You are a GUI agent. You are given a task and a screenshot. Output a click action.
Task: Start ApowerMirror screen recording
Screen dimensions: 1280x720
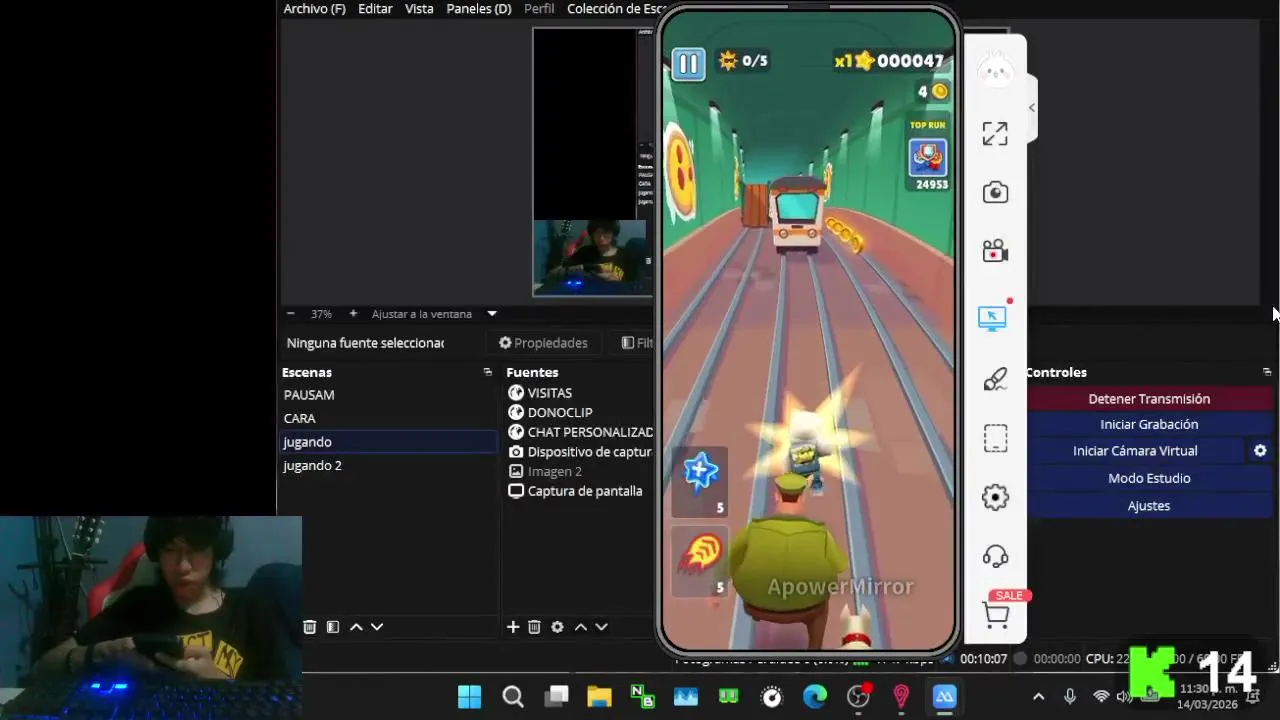click(x=995, y=251)
